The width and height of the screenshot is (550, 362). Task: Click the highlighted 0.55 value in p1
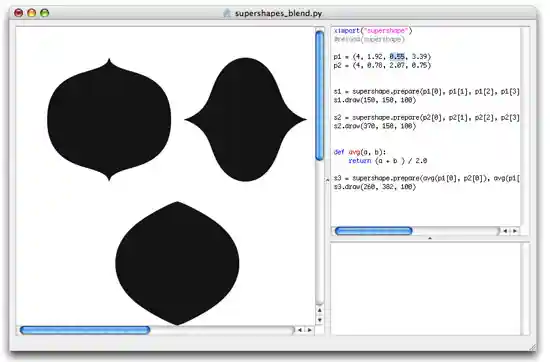click(397, 56)
